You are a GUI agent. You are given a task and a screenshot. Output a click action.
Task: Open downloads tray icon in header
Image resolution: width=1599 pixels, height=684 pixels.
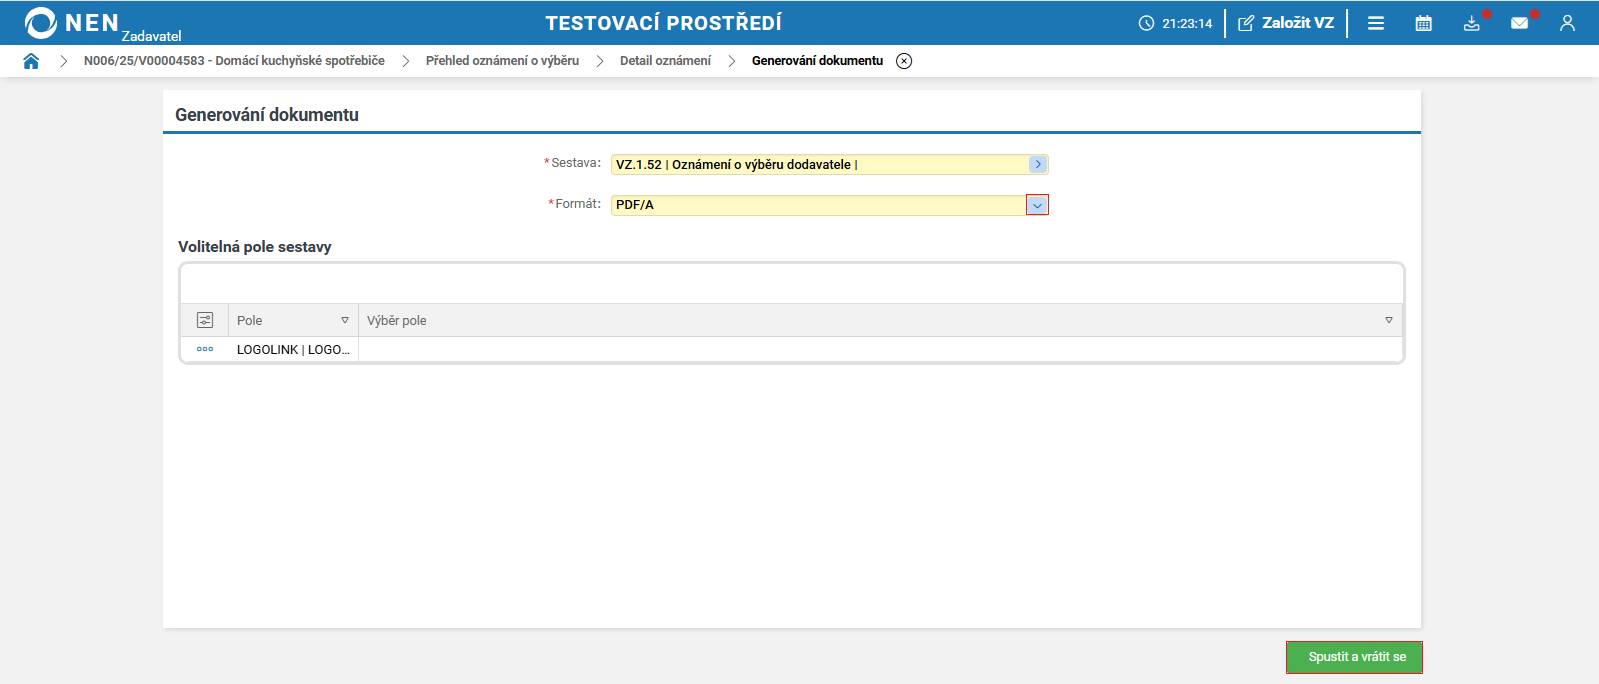[1472, 23]
